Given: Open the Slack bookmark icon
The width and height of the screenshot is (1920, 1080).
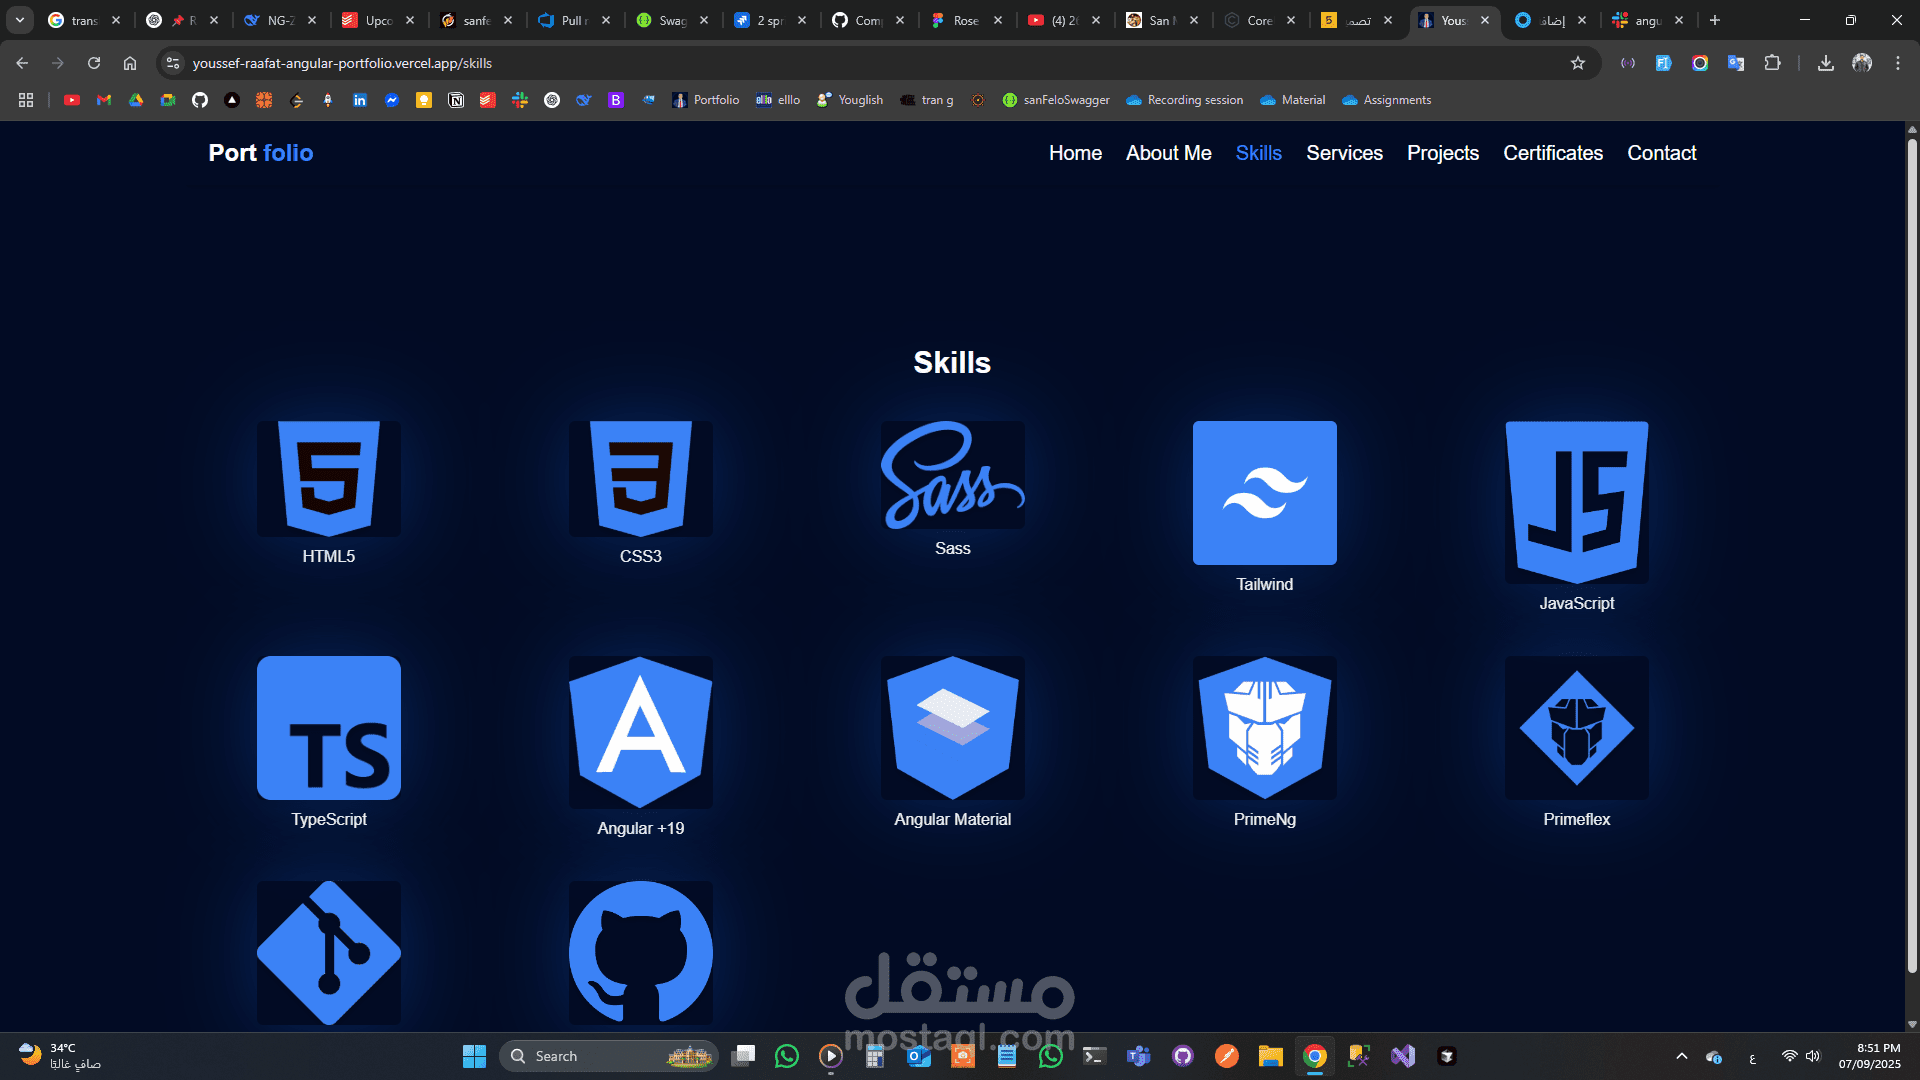Looking at the screenshot, I should [x=520, y=100].
